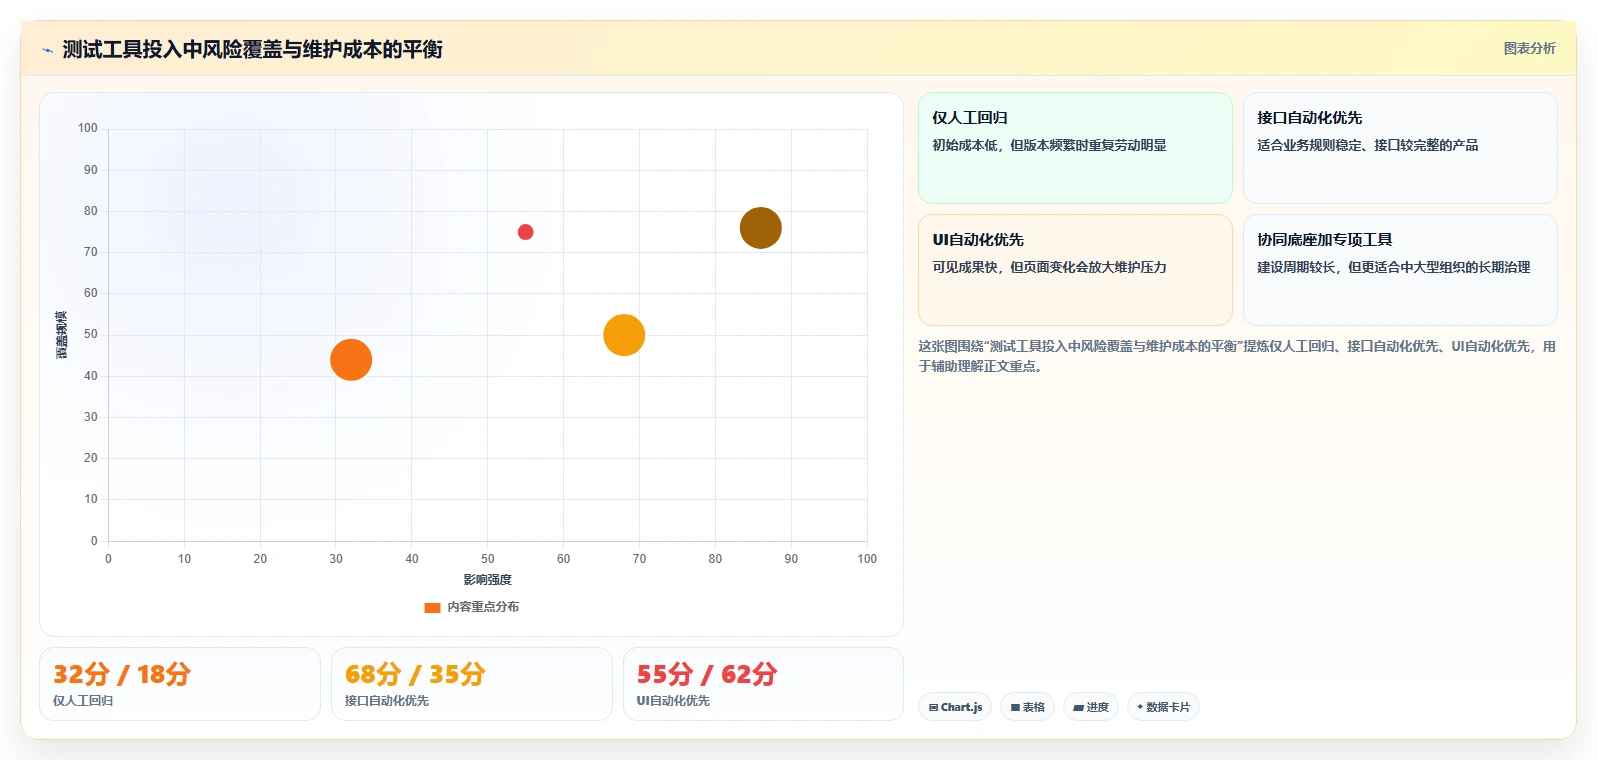
Task: Click the 影响强度 x-axis title
Action: [x=487, y=580]
